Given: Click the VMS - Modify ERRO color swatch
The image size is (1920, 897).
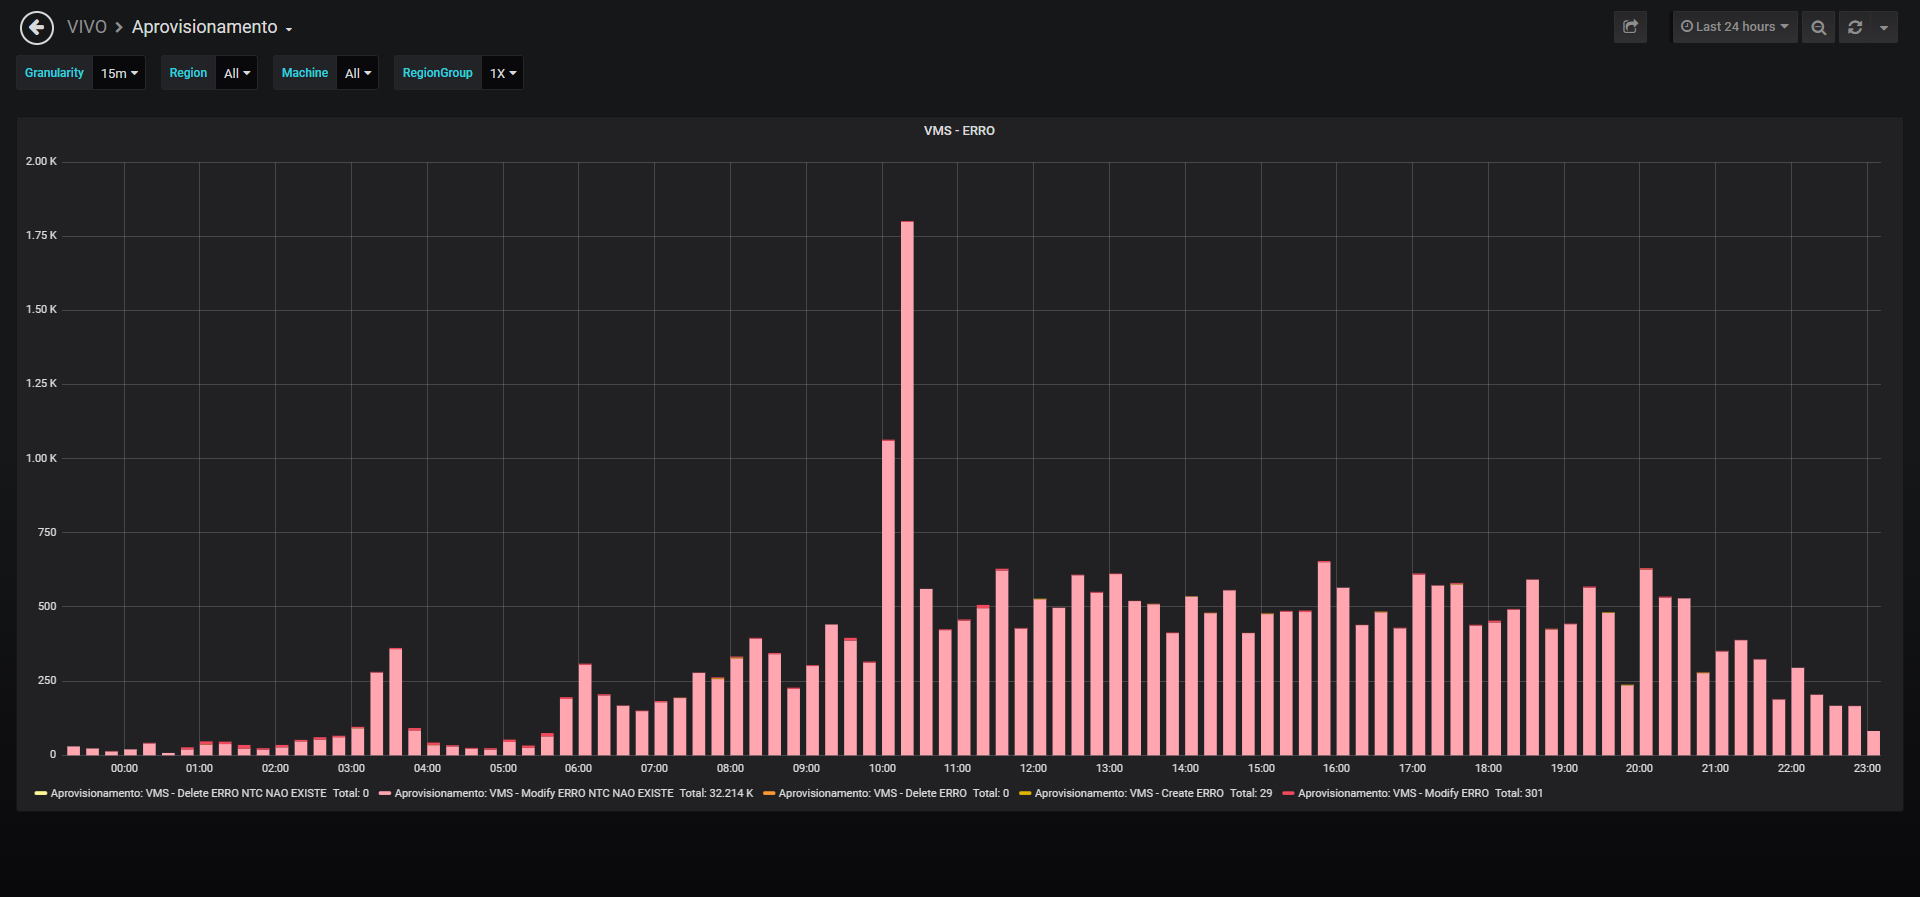Looking at the screenshot, I should (1288, 793).
